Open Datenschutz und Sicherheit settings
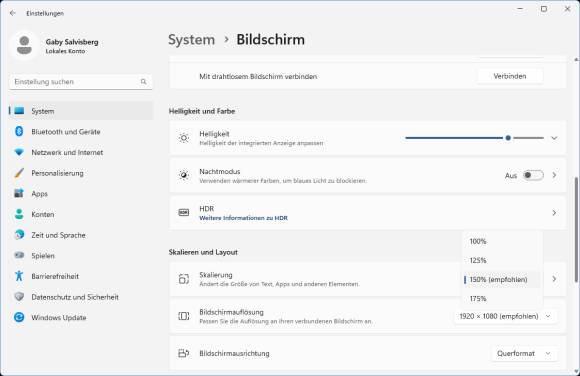Image resolution: width=580 pixels, height=376 pixels. click(81, 297)
